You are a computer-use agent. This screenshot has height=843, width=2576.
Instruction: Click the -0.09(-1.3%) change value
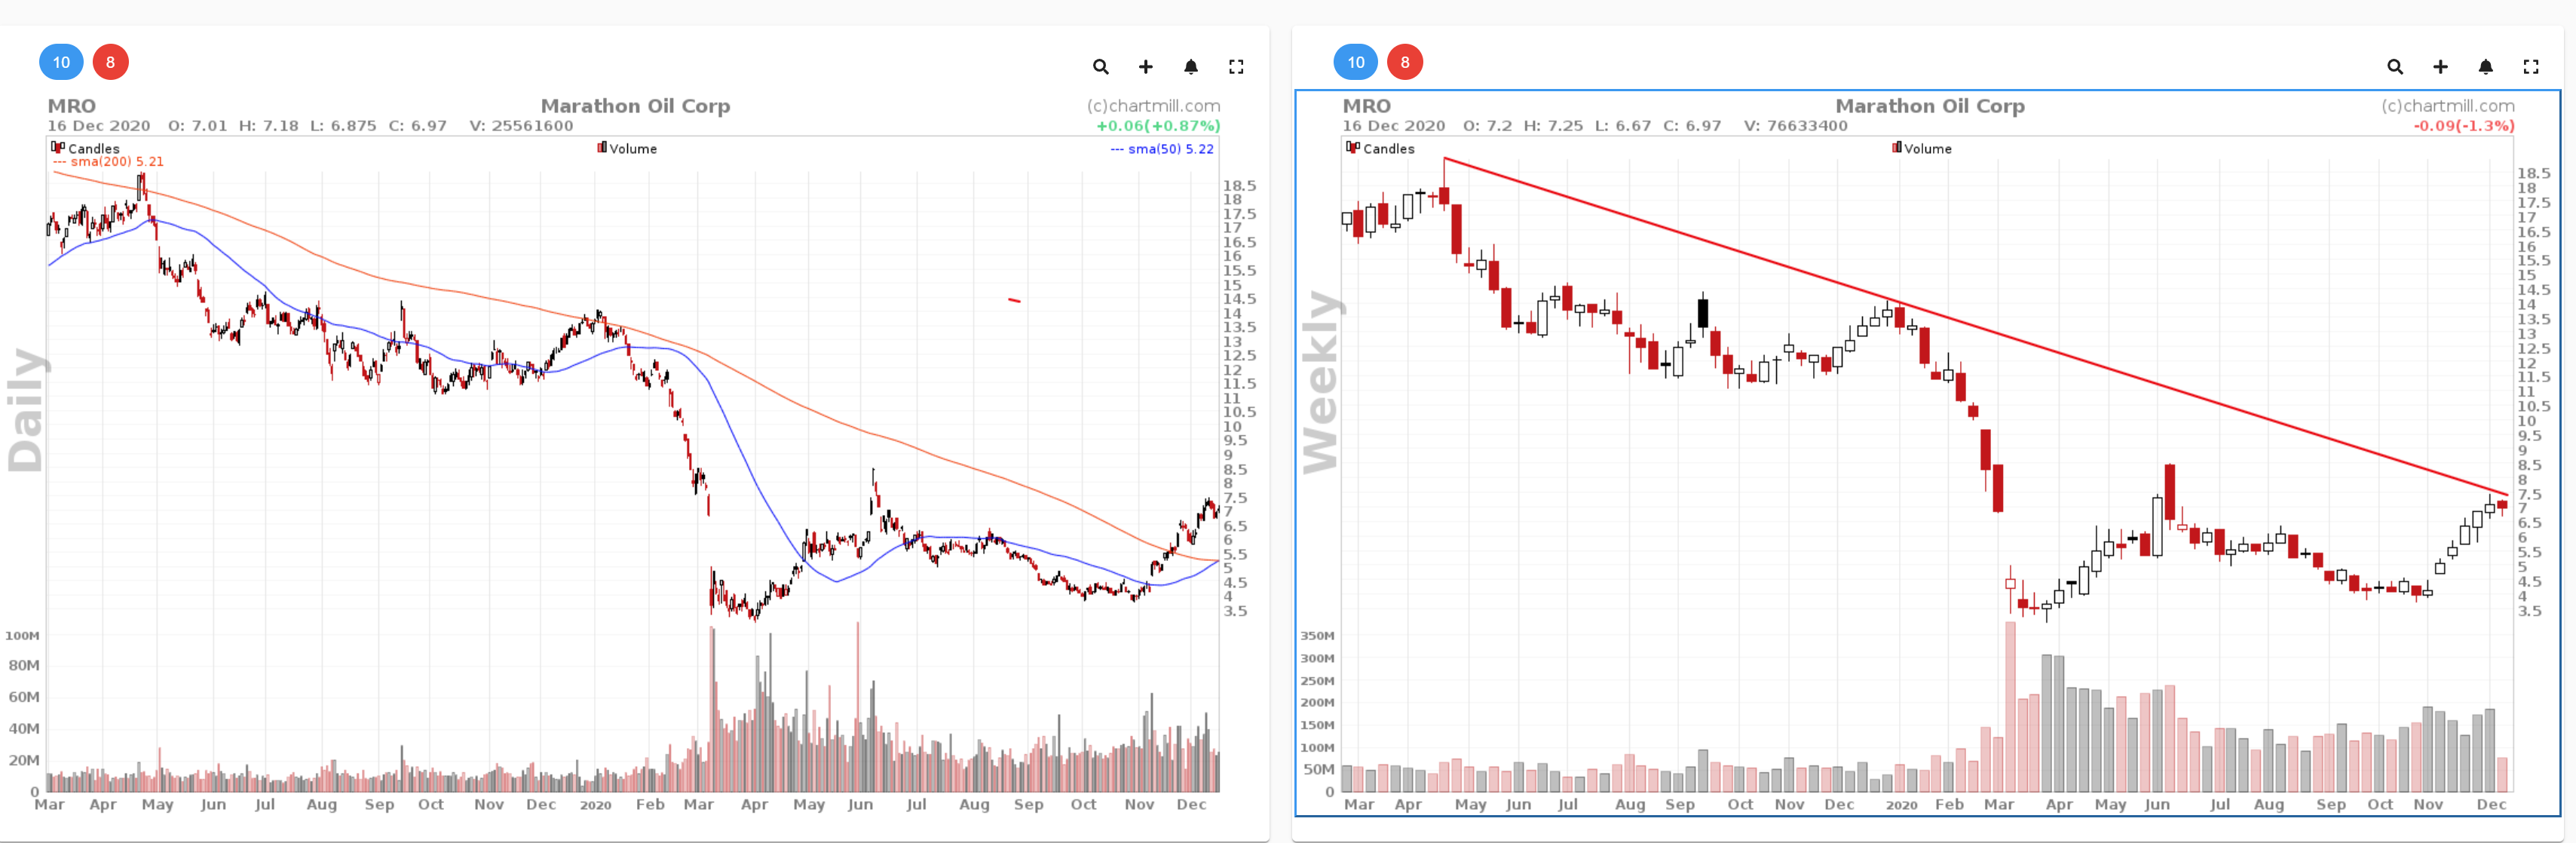point(2464,126)
